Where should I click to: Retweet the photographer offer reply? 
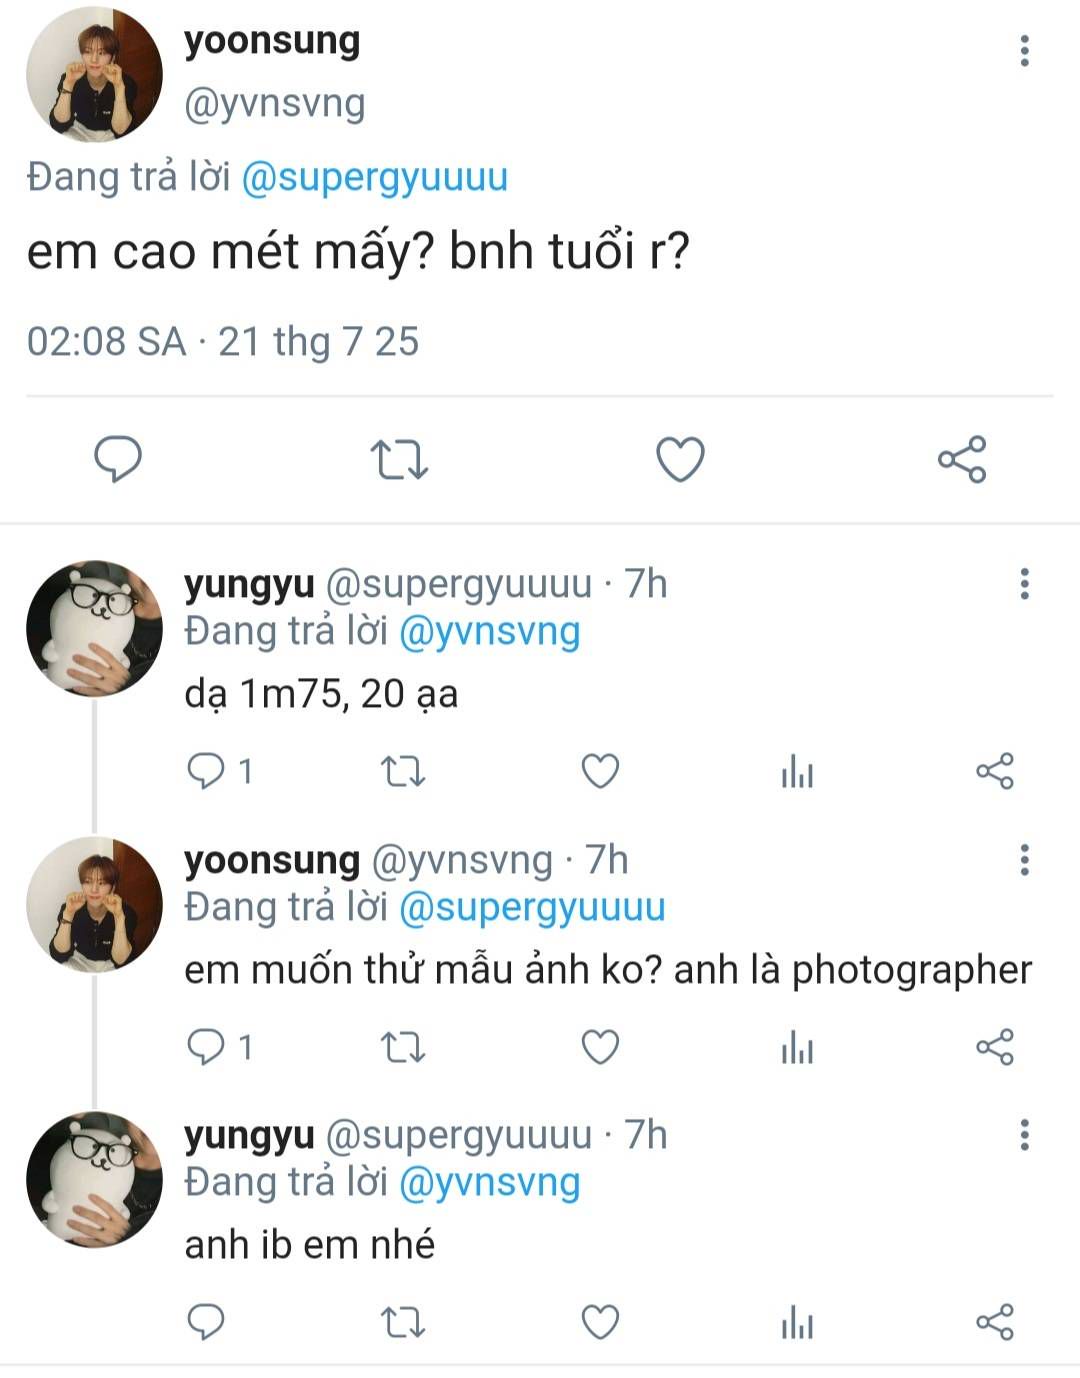tap(403, 1047)
